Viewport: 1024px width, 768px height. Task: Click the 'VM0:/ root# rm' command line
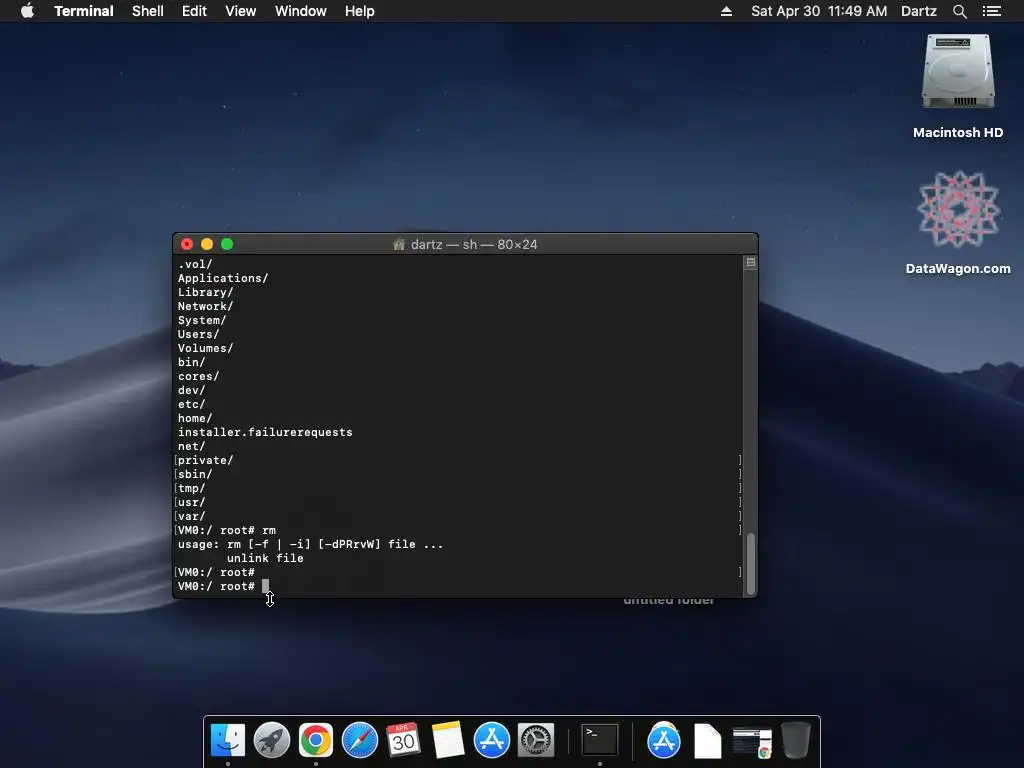(227, 530)
